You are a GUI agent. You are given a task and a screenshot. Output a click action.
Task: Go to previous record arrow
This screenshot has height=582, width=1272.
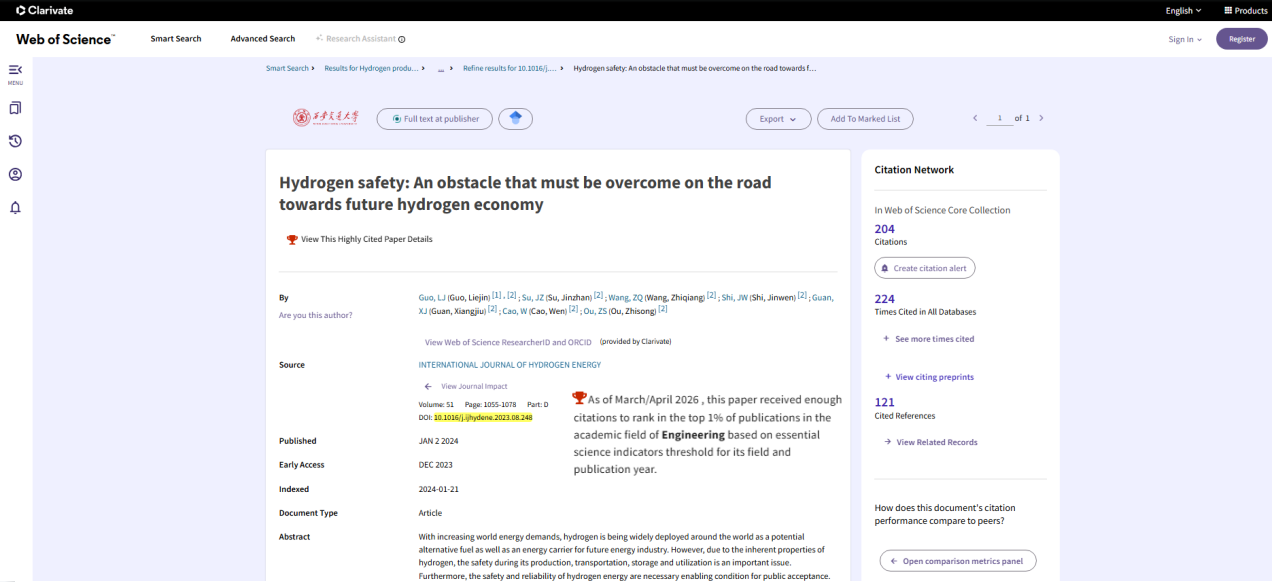[975, 118]
